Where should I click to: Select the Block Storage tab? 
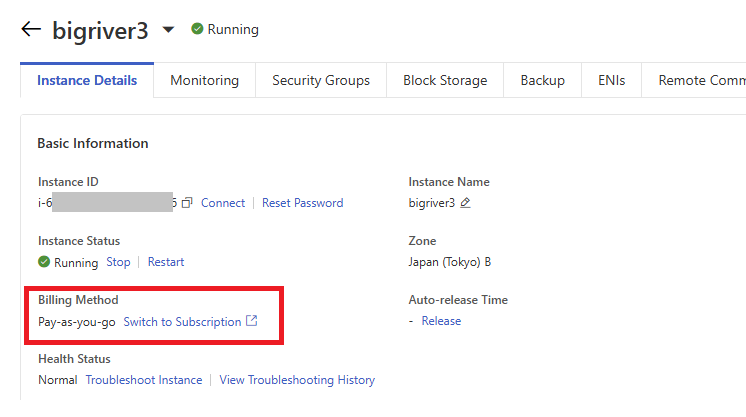(x=445, y=81)
